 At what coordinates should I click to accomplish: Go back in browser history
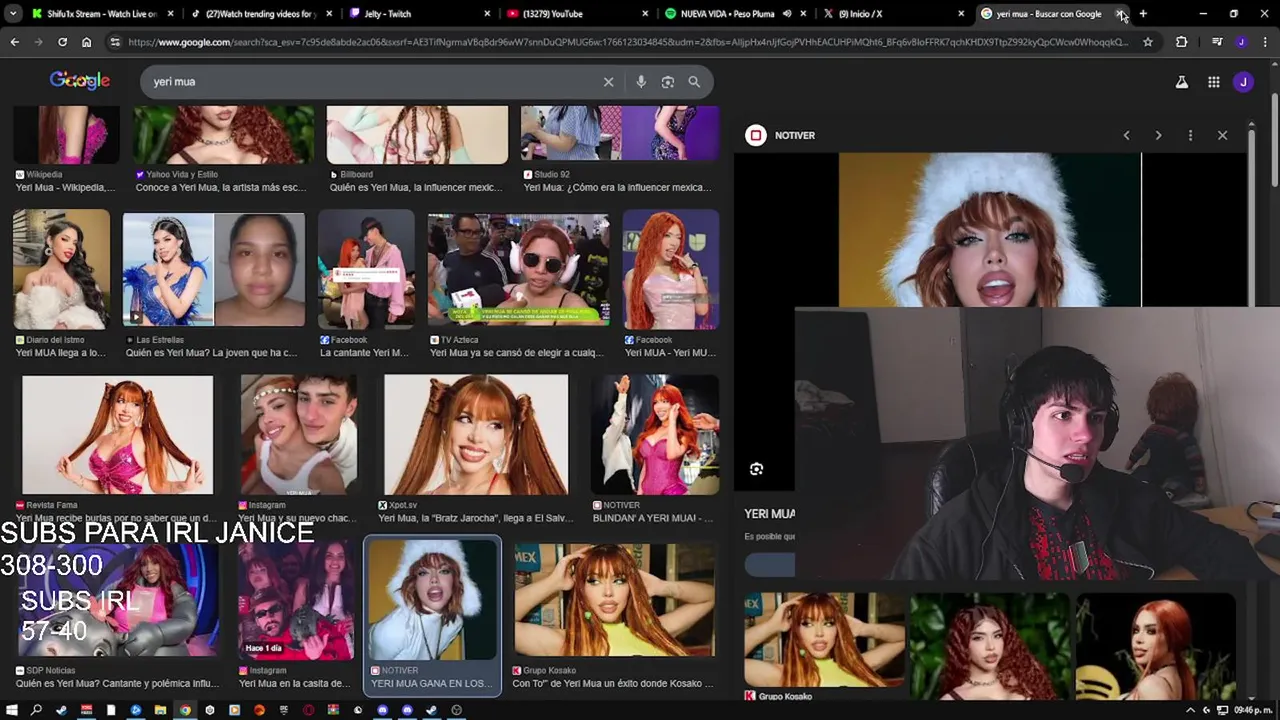(15, 42)
